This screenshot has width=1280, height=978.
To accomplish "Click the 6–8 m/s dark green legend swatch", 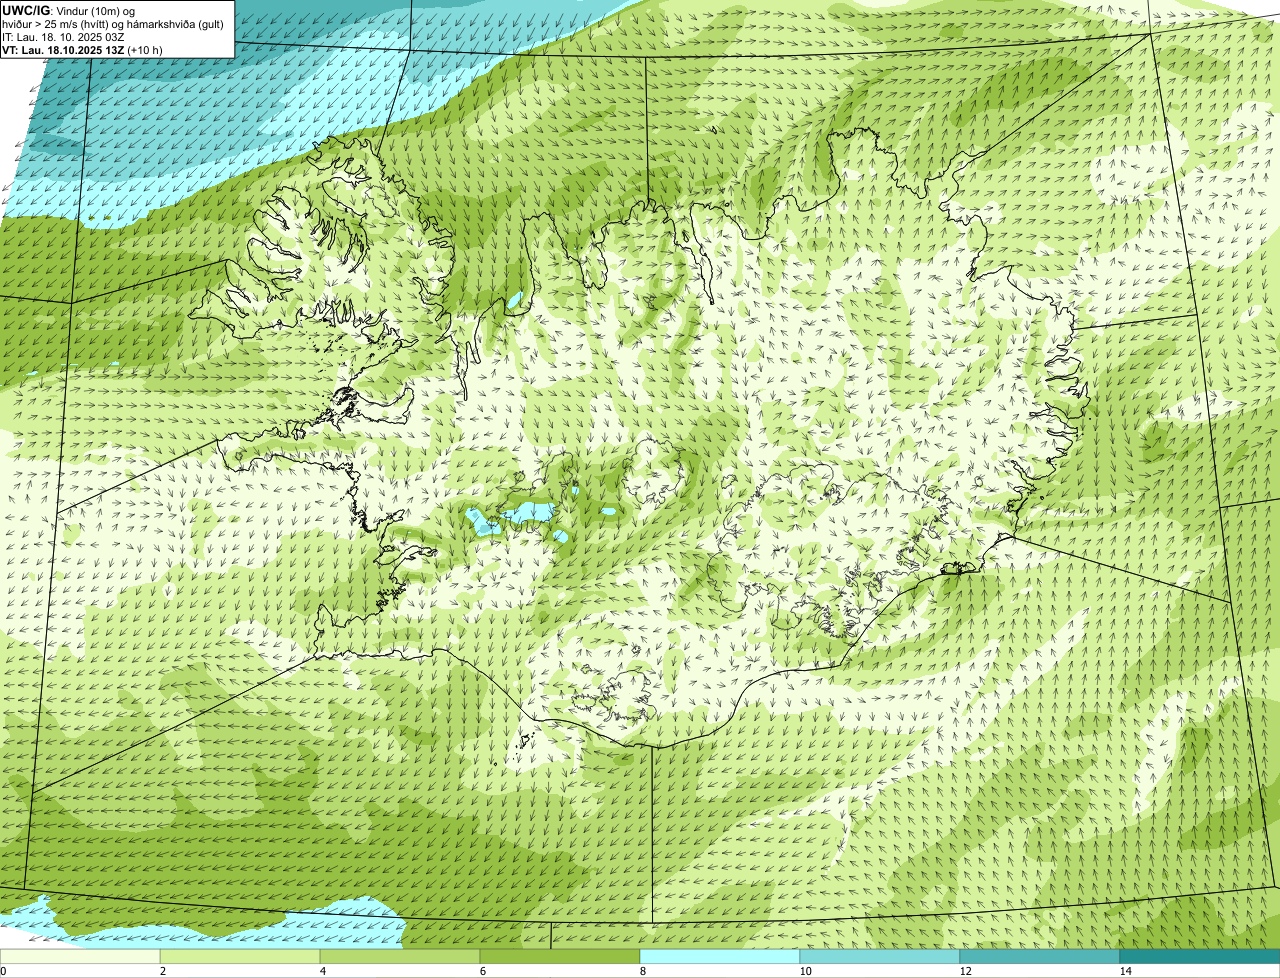I will point(560,956).
